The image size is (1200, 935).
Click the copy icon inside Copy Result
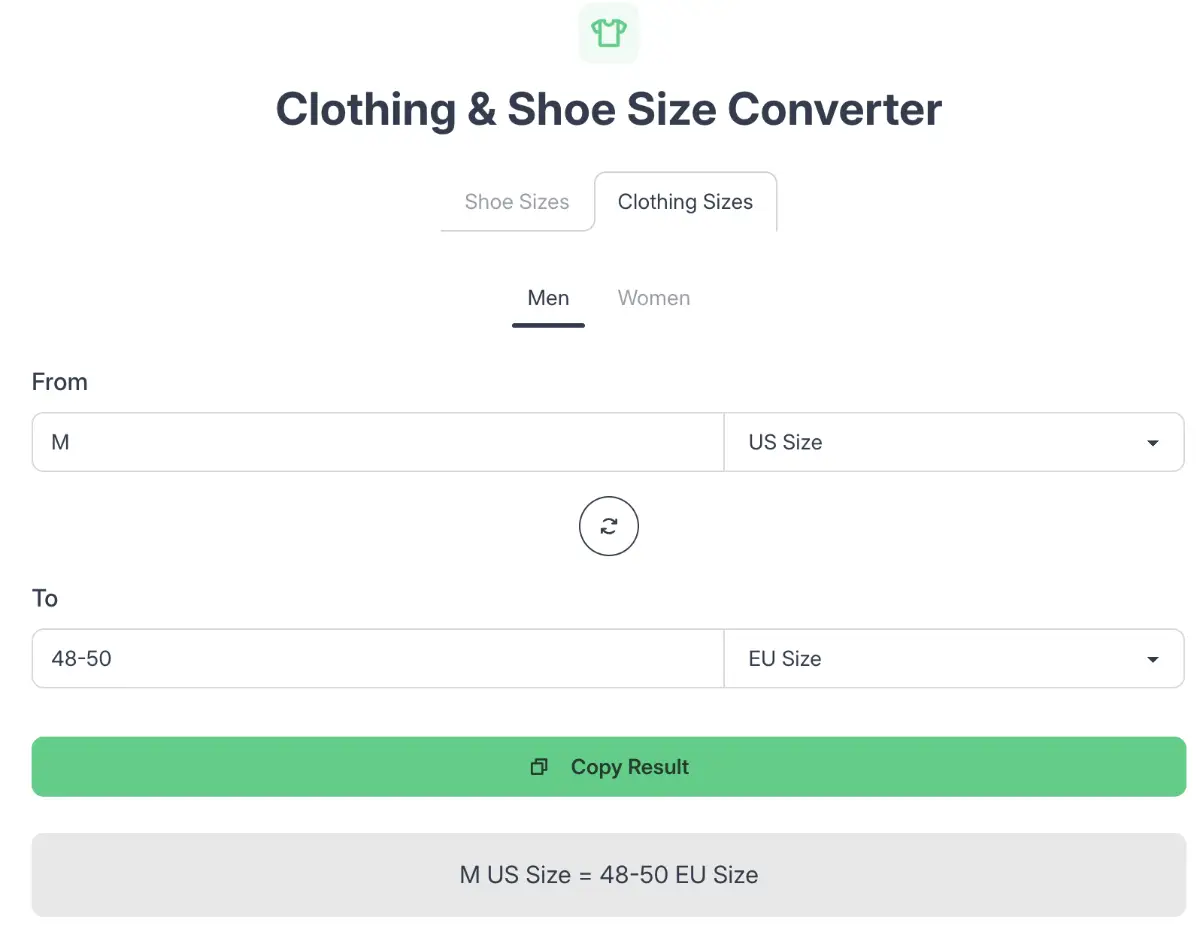coord(539,767)
